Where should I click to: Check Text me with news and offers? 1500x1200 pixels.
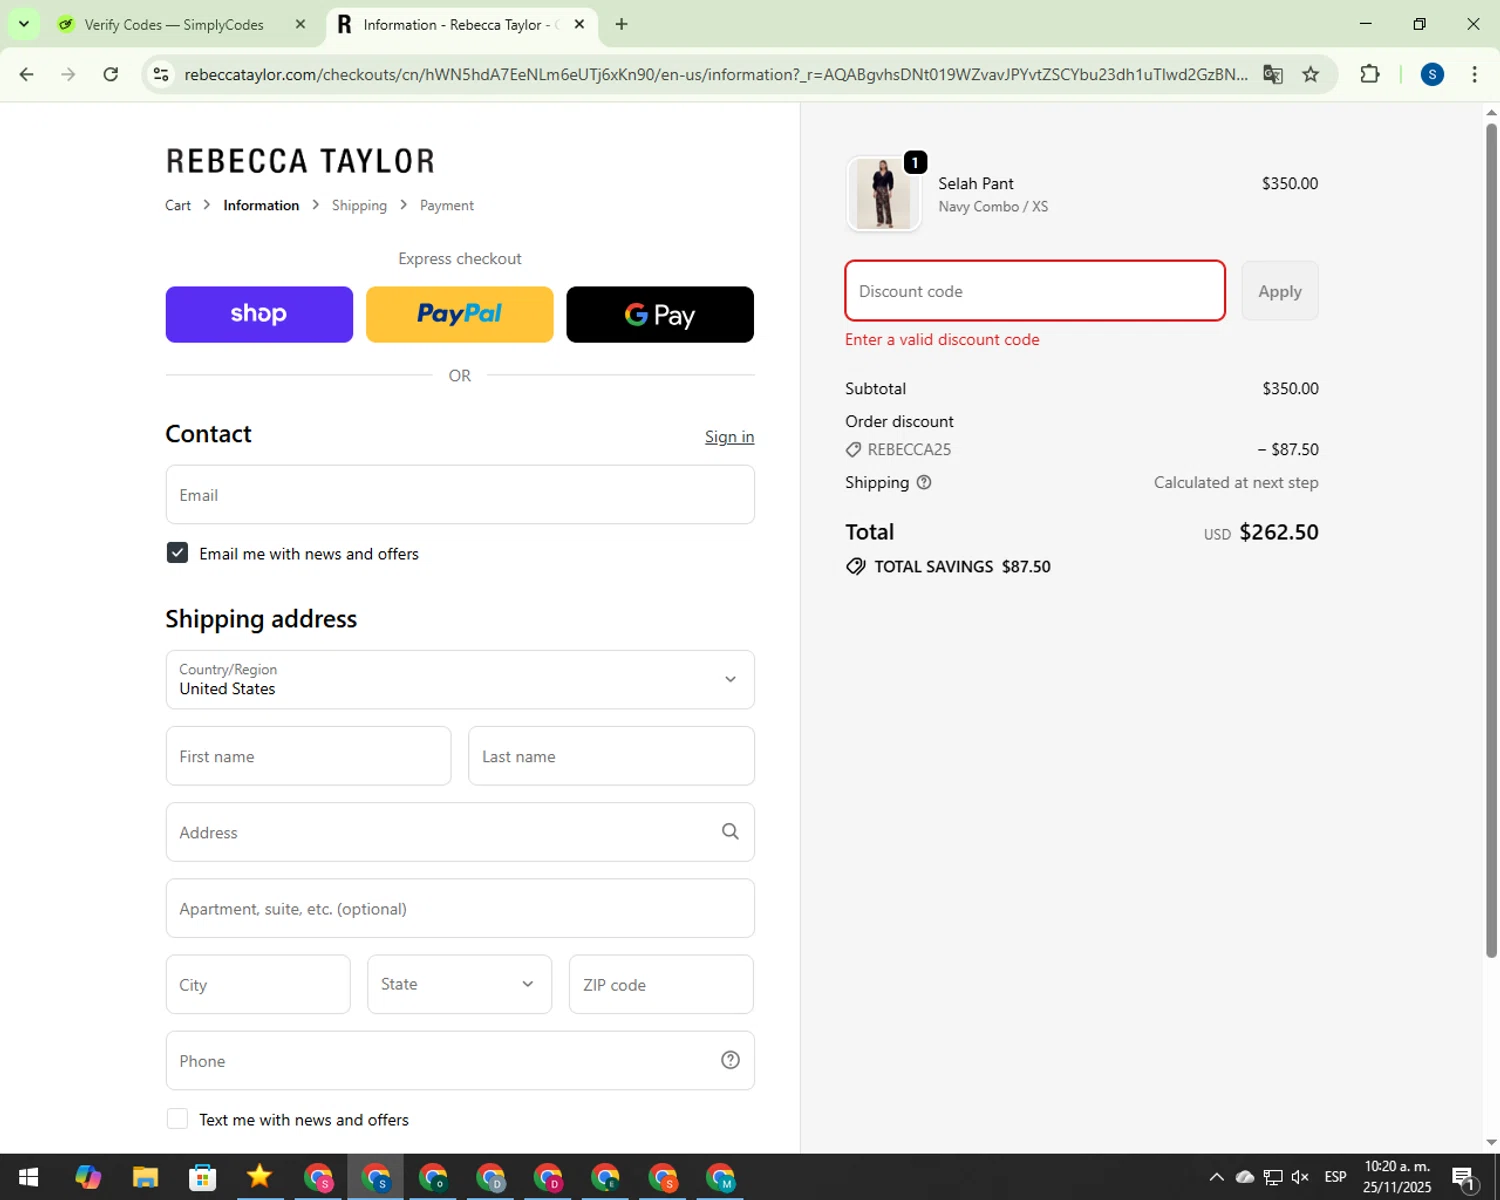point(177,1119)
